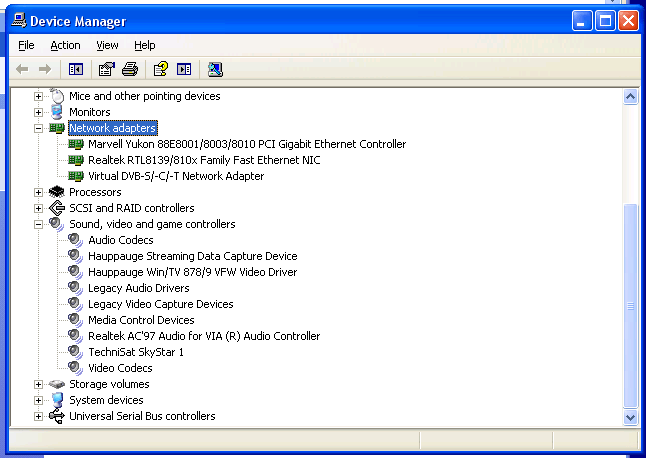Select Hauppauge Streaming Data Capture Device
The height and width of the screenshot is (458, 646).
[193, 256]
